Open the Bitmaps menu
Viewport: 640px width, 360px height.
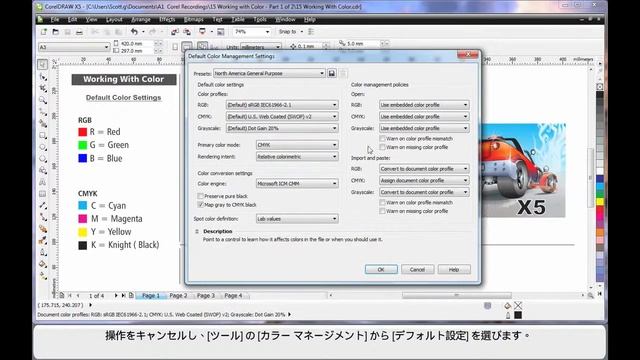[x=193, y=19]
